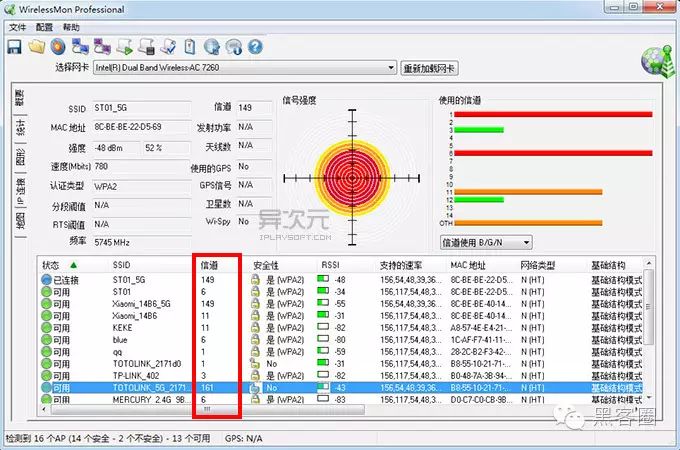Click the RSSI signal bar for Xiaomi_14B6
The height and width of the screenshot is (450, 680).
(323, 315)
